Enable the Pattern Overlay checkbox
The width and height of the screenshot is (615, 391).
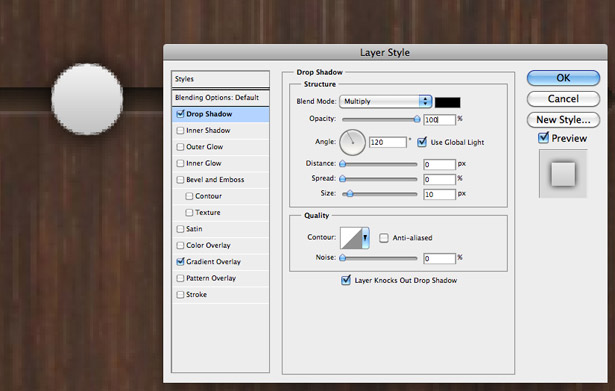click(x=180, y=278)
